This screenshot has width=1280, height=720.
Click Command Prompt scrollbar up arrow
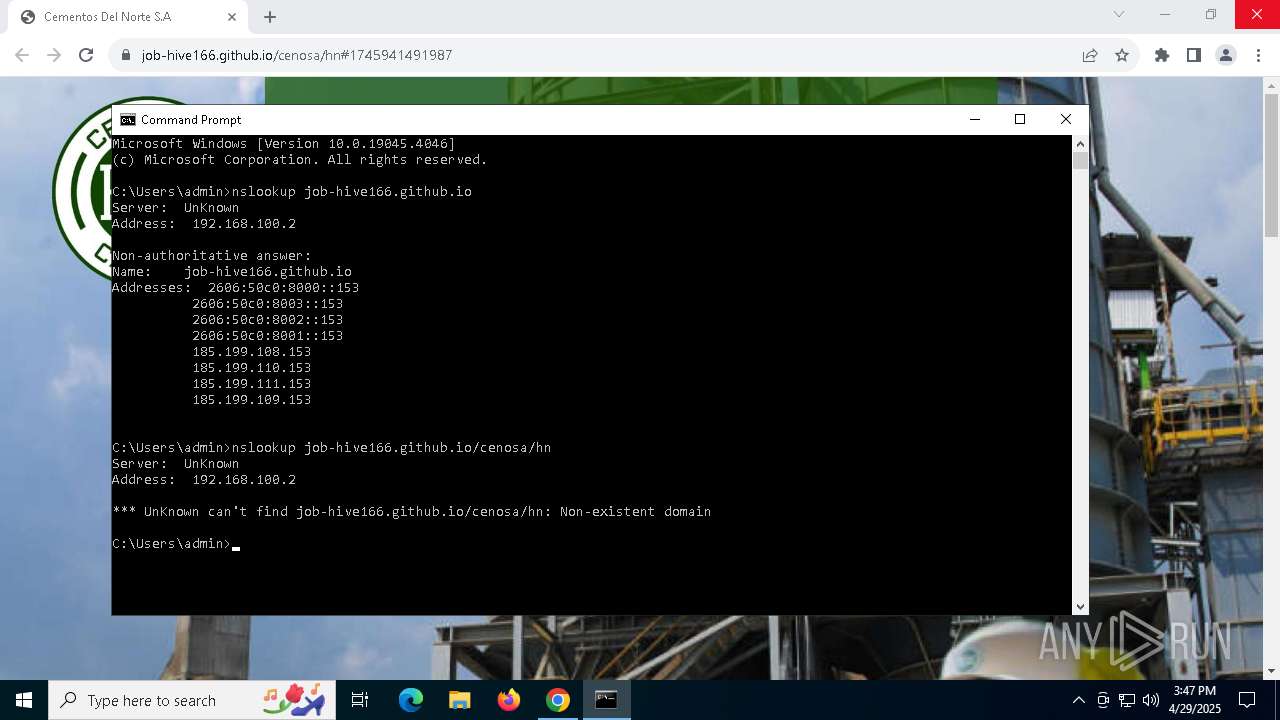click(1080, 144)
